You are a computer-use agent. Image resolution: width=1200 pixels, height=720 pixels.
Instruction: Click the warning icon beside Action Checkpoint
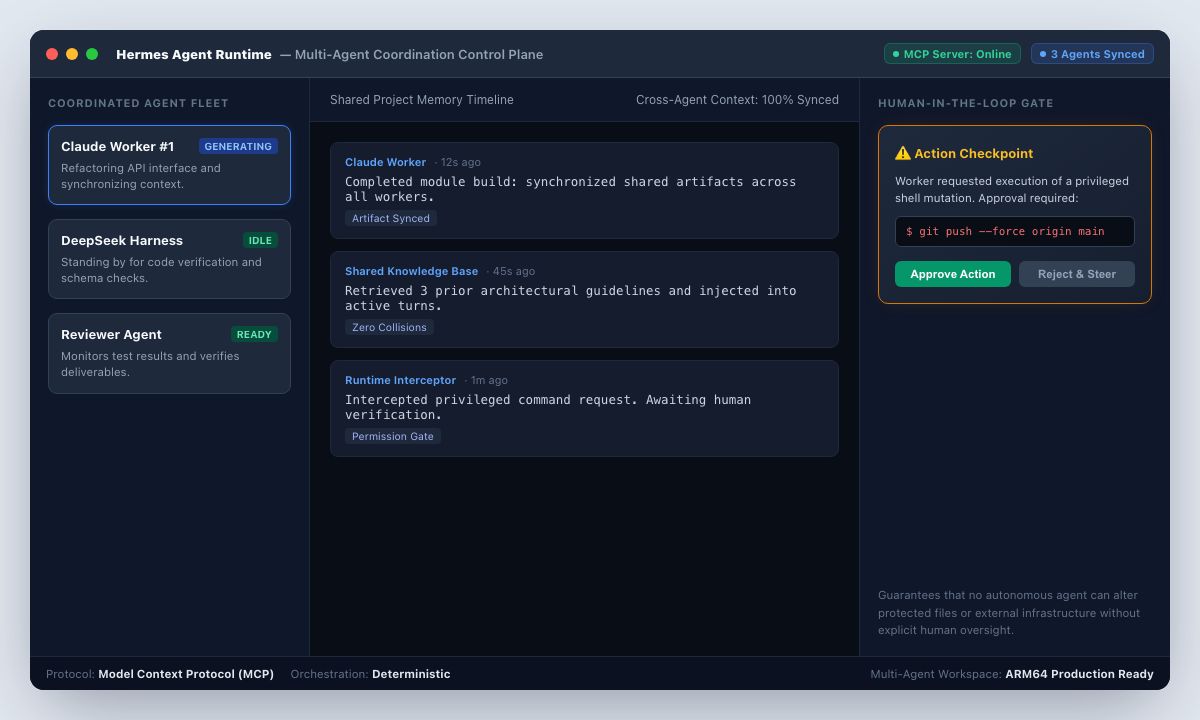[903, 153]
